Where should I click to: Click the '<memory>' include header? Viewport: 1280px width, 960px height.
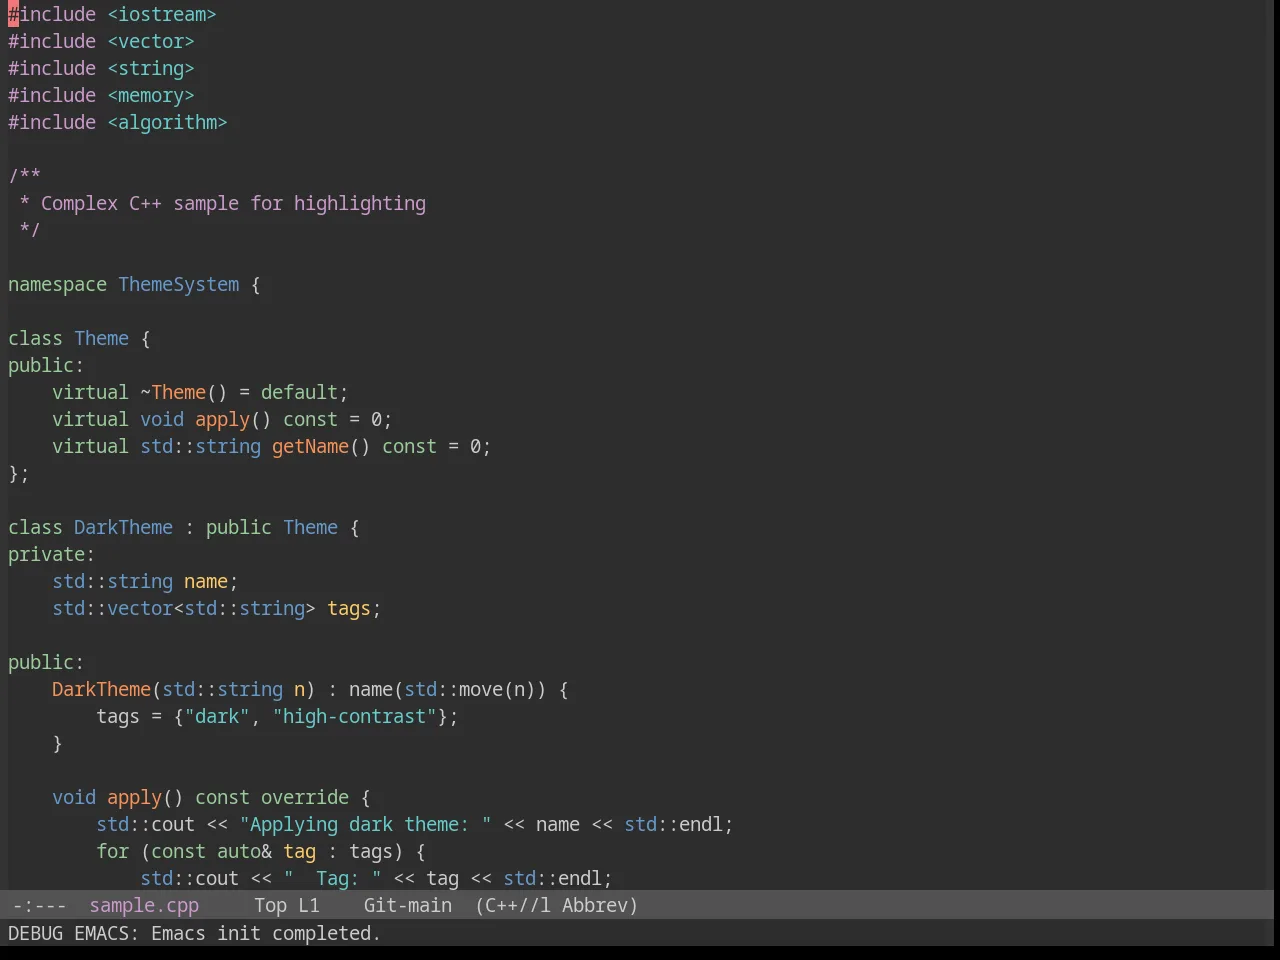coord(151,96)
